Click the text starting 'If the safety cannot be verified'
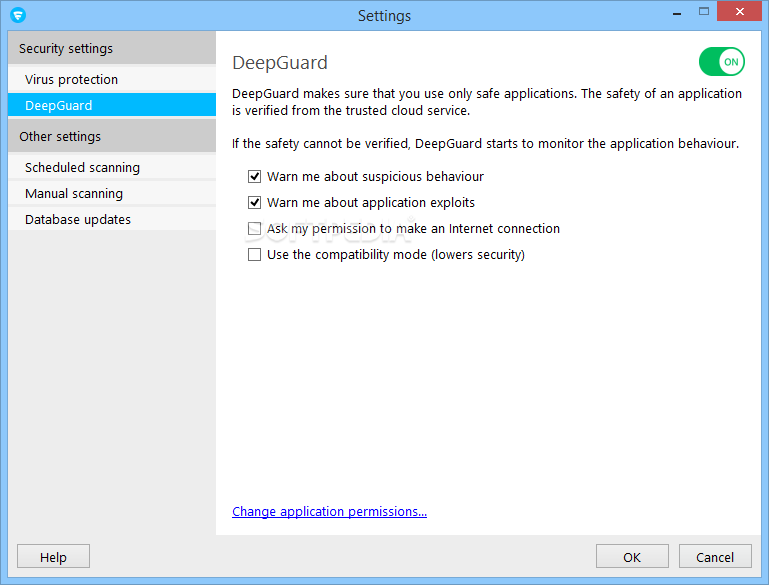 point(485,144)
